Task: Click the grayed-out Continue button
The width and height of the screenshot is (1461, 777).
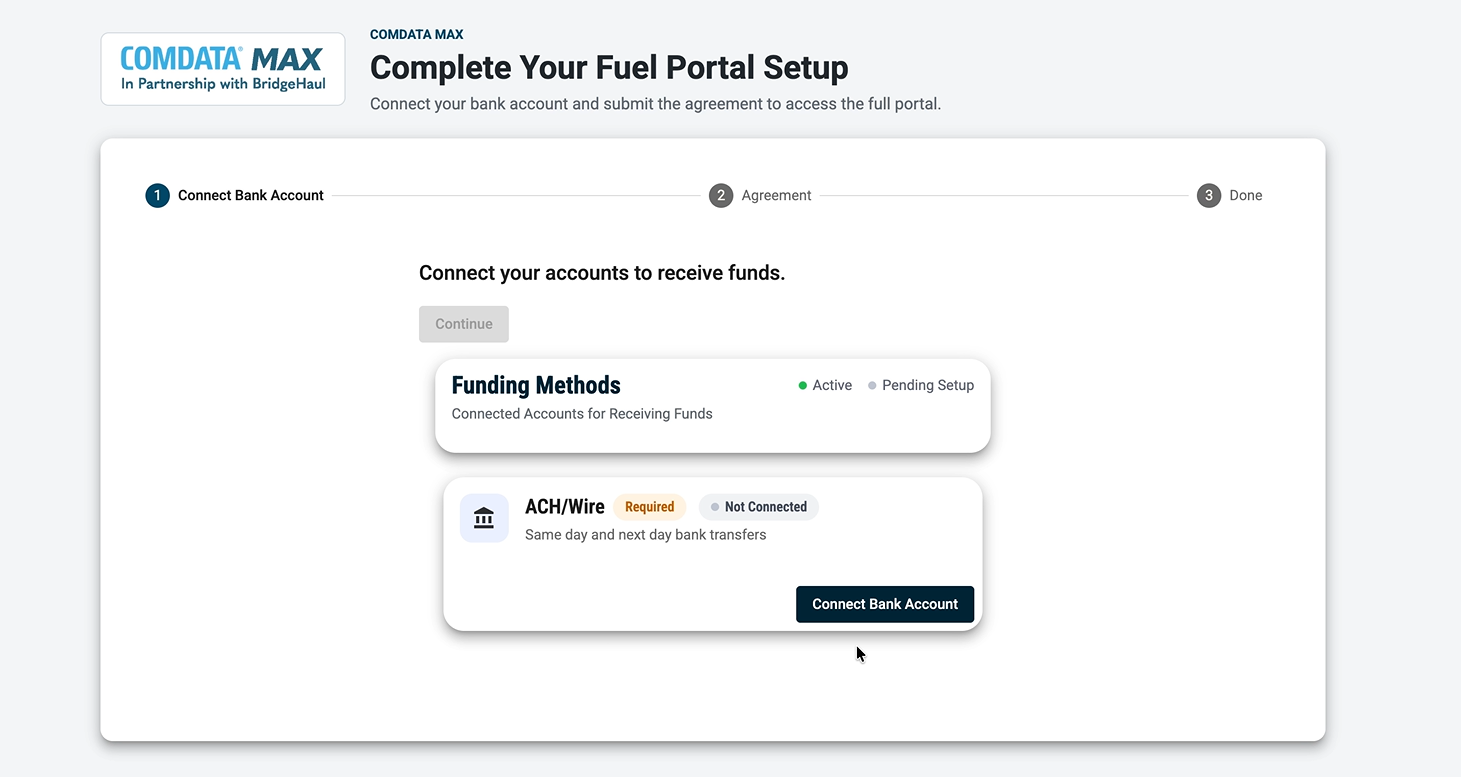Action: click(464, 324)
